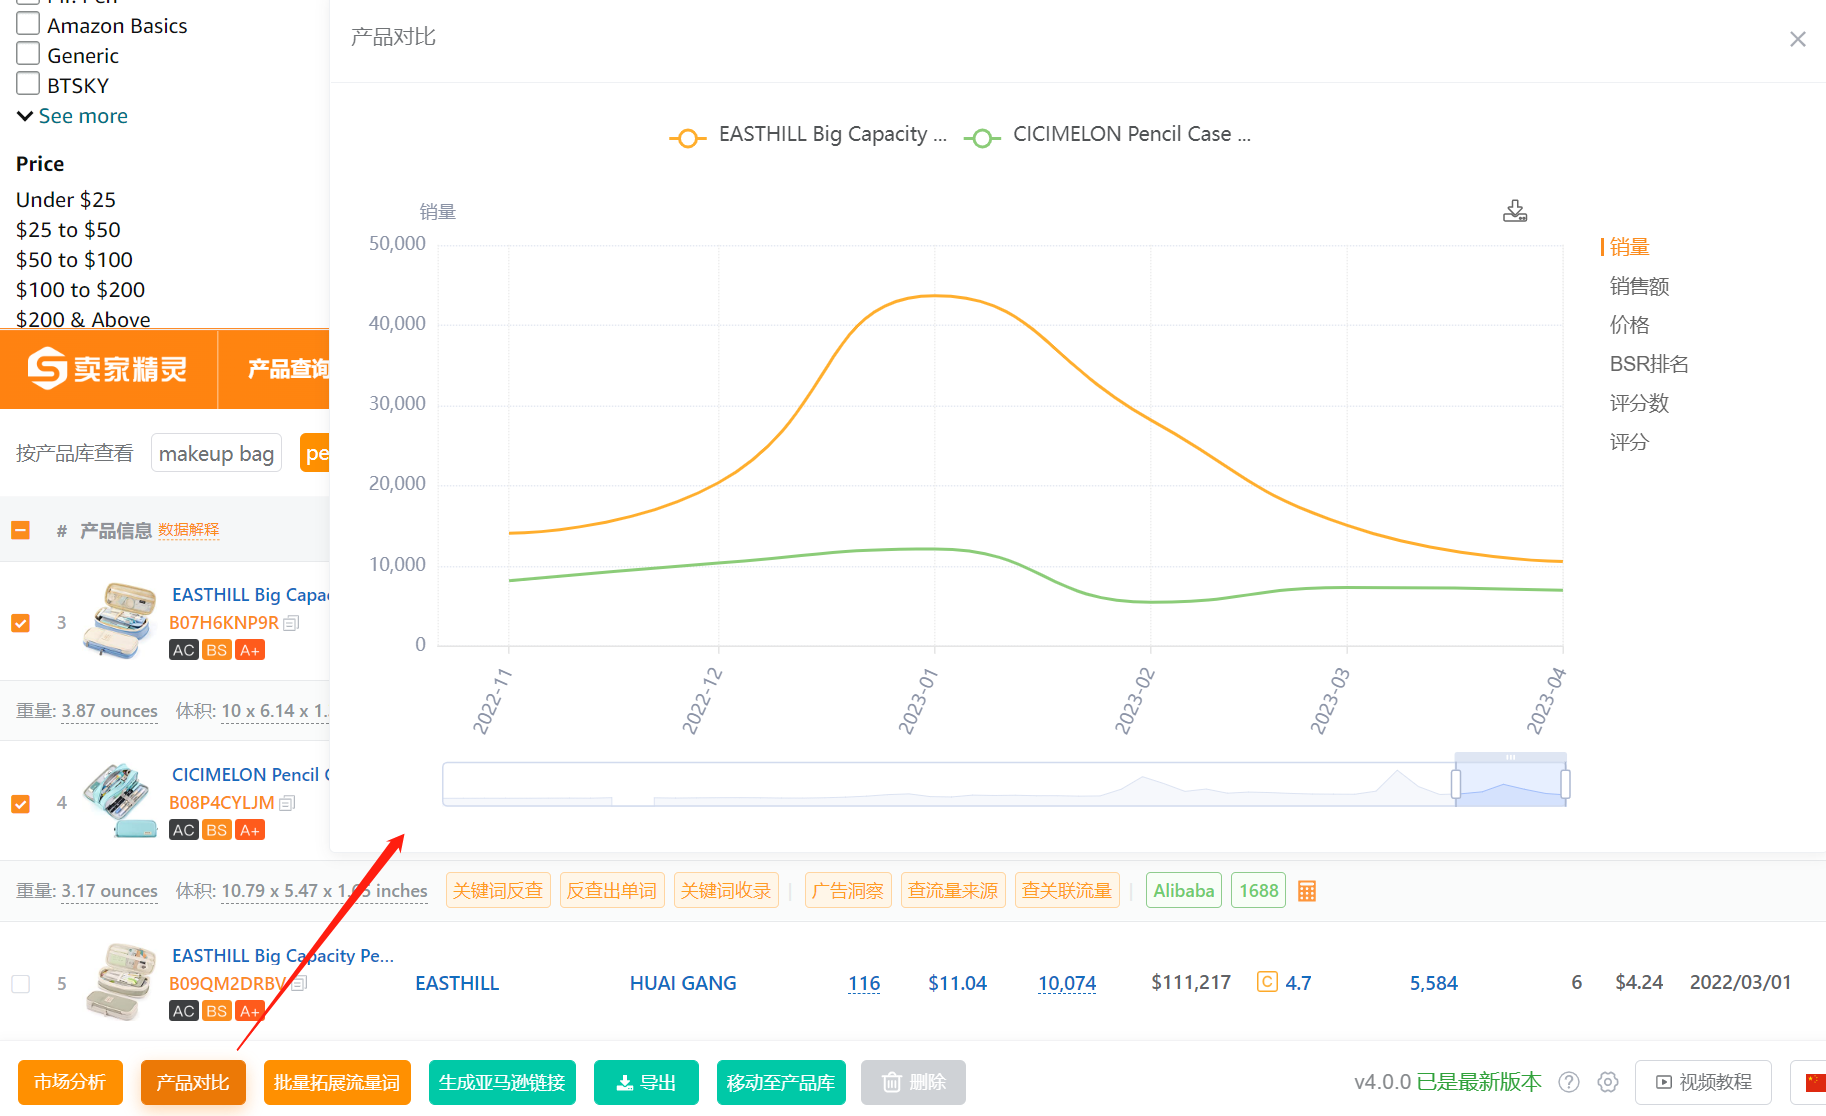Click the China flag language icon
Viewport: 1826px width, 1116px height.
click(x=1814, y=1082)
